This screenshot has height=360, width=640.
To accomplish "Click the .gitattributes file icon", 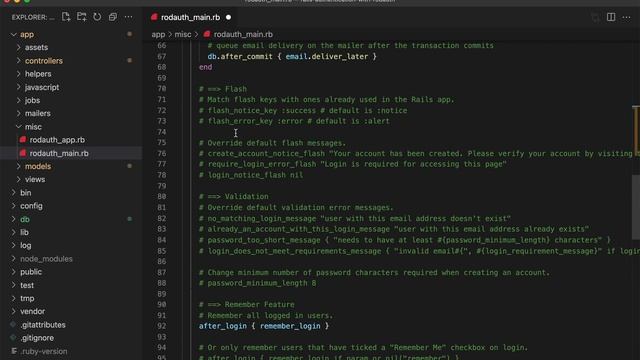I will point(13,324).
